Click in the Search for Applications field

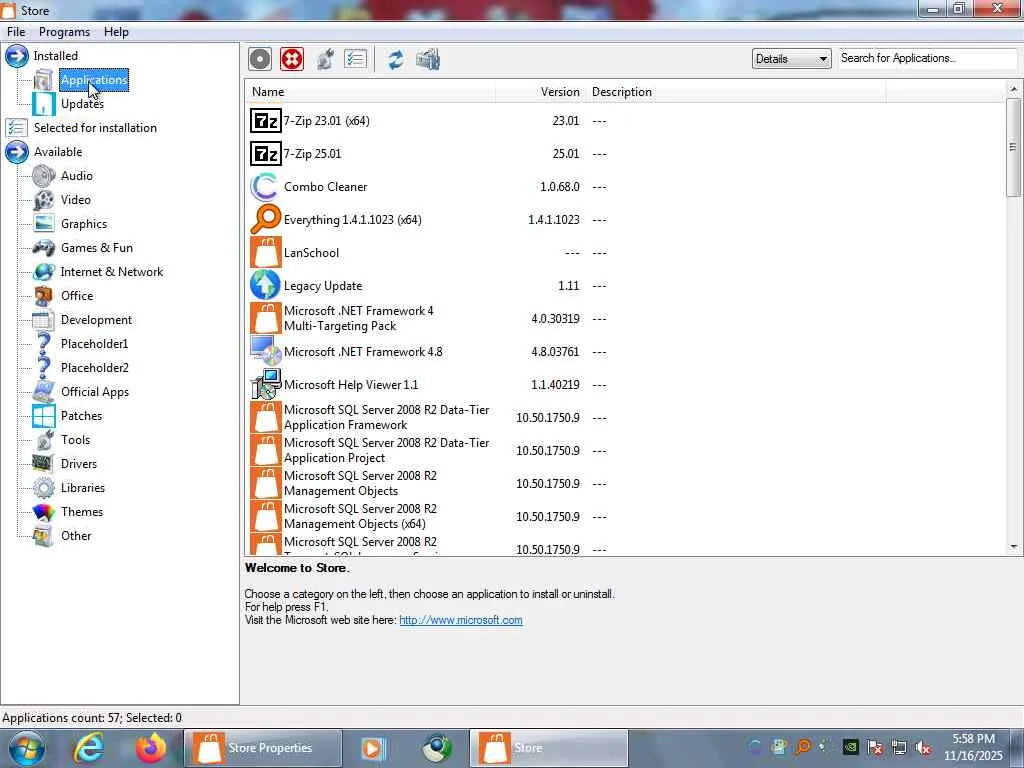point(927,58)
